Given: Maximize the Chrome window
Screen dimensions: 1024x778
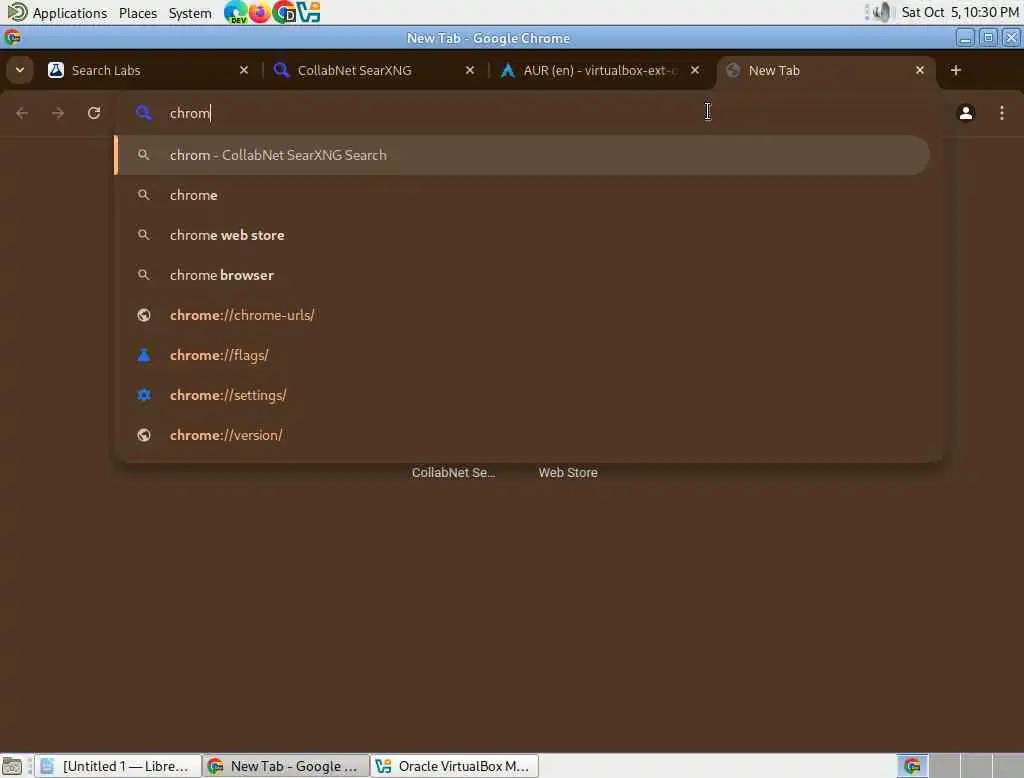Looking at the screenshot, I should pyautogui.click(x=988, y=38).
